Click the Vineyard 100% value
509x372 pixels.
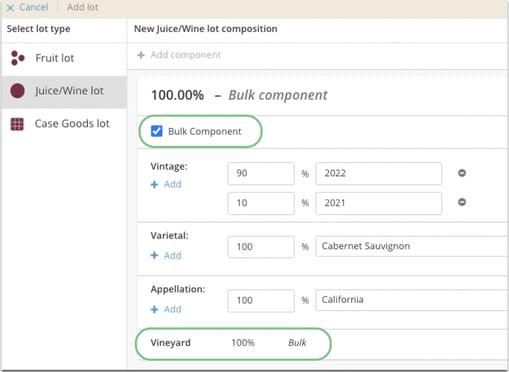[243, 343]
